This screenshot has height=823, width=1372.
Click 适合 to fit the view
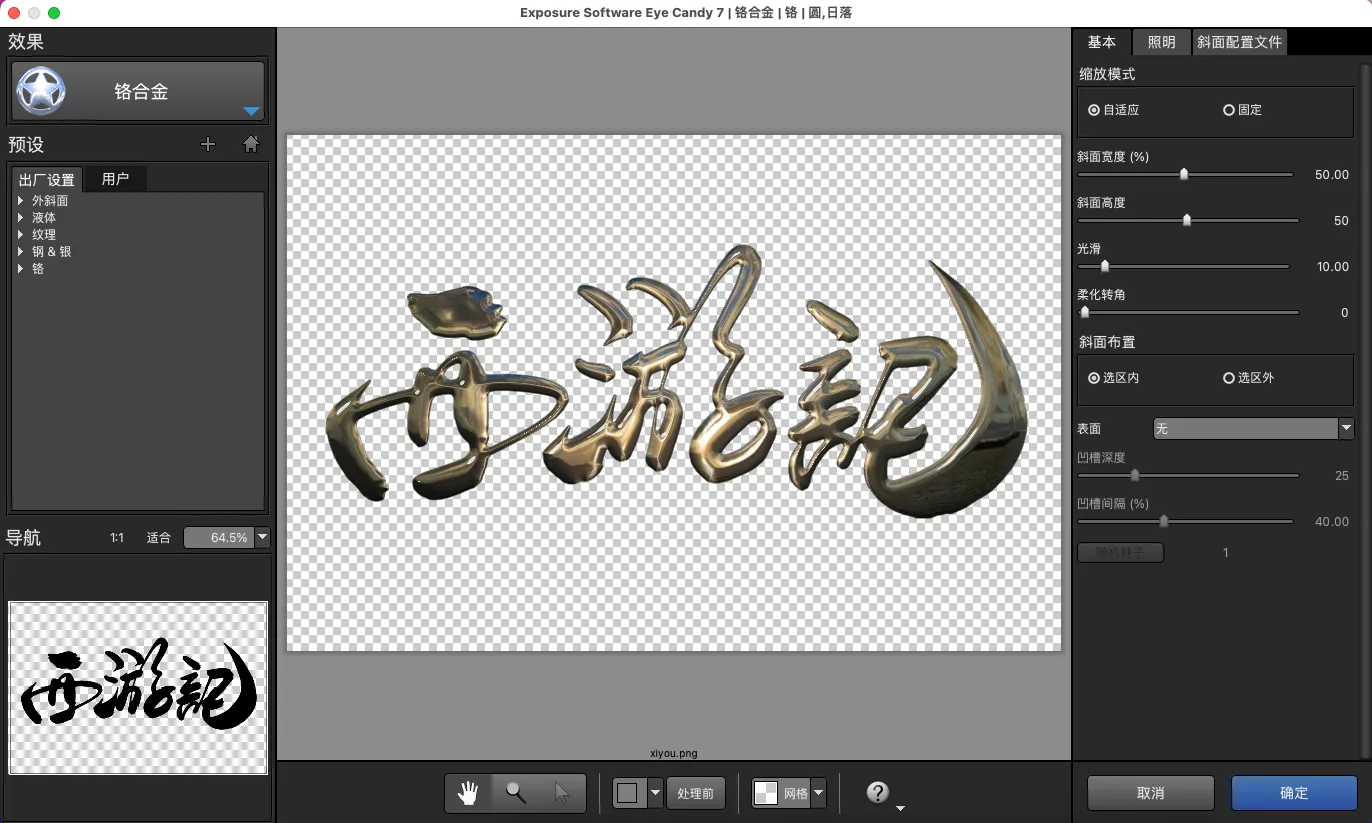click(x=159, y=538)
